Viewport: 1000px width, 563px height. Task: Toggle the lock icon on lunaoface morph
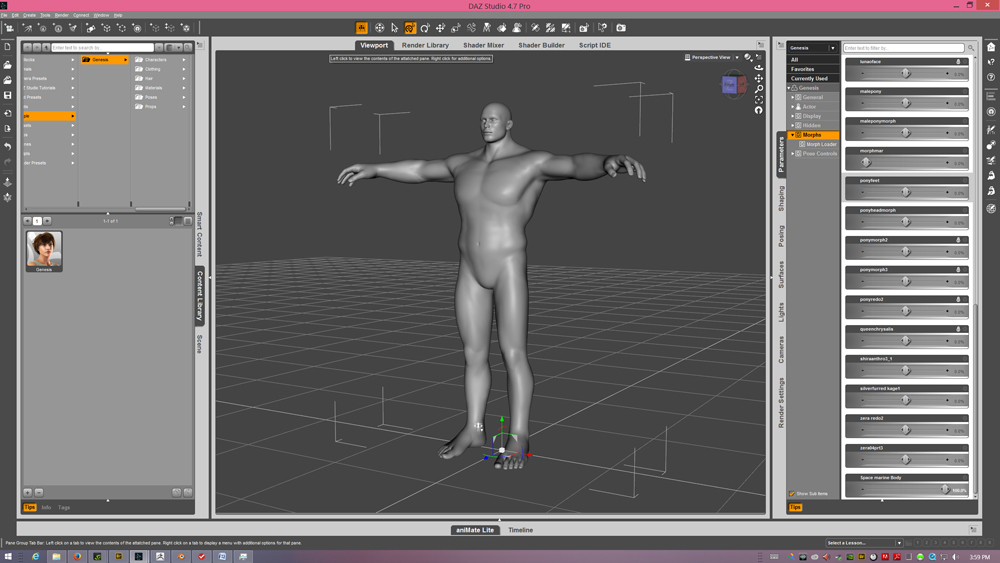958,62
